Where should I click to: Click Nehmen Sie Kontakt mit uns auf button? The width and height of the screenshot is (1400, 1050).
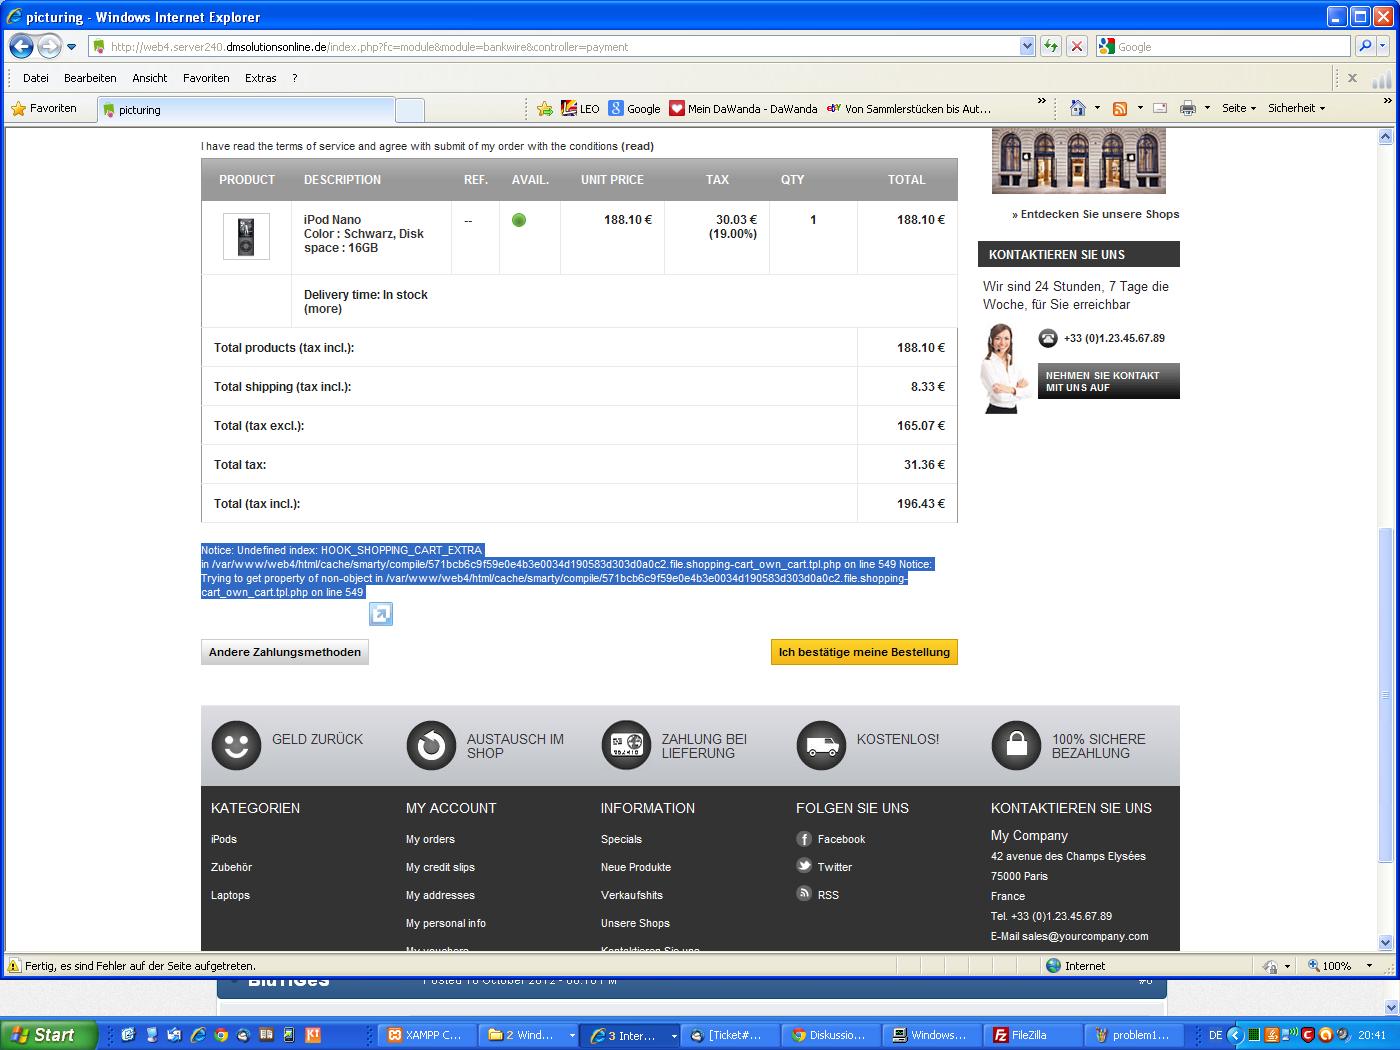[1109, 381]
